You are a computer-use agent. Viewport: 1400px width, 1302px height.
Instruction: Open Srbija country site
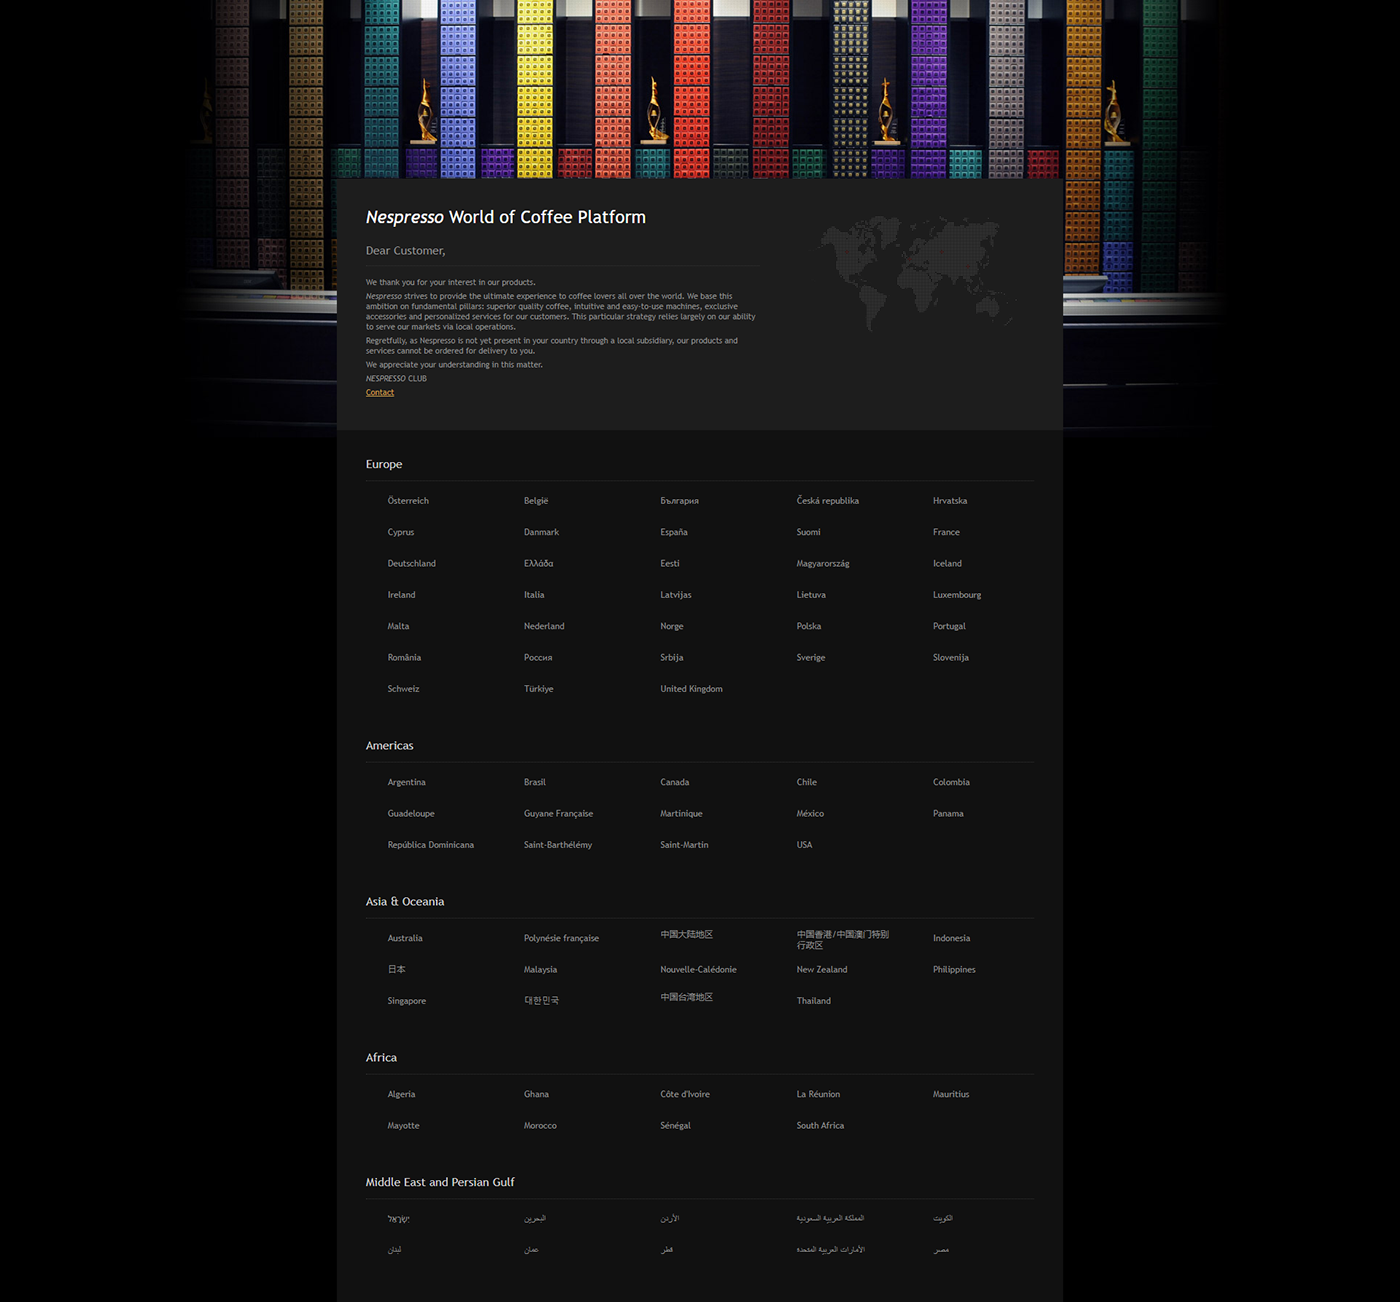pos(672,658)
